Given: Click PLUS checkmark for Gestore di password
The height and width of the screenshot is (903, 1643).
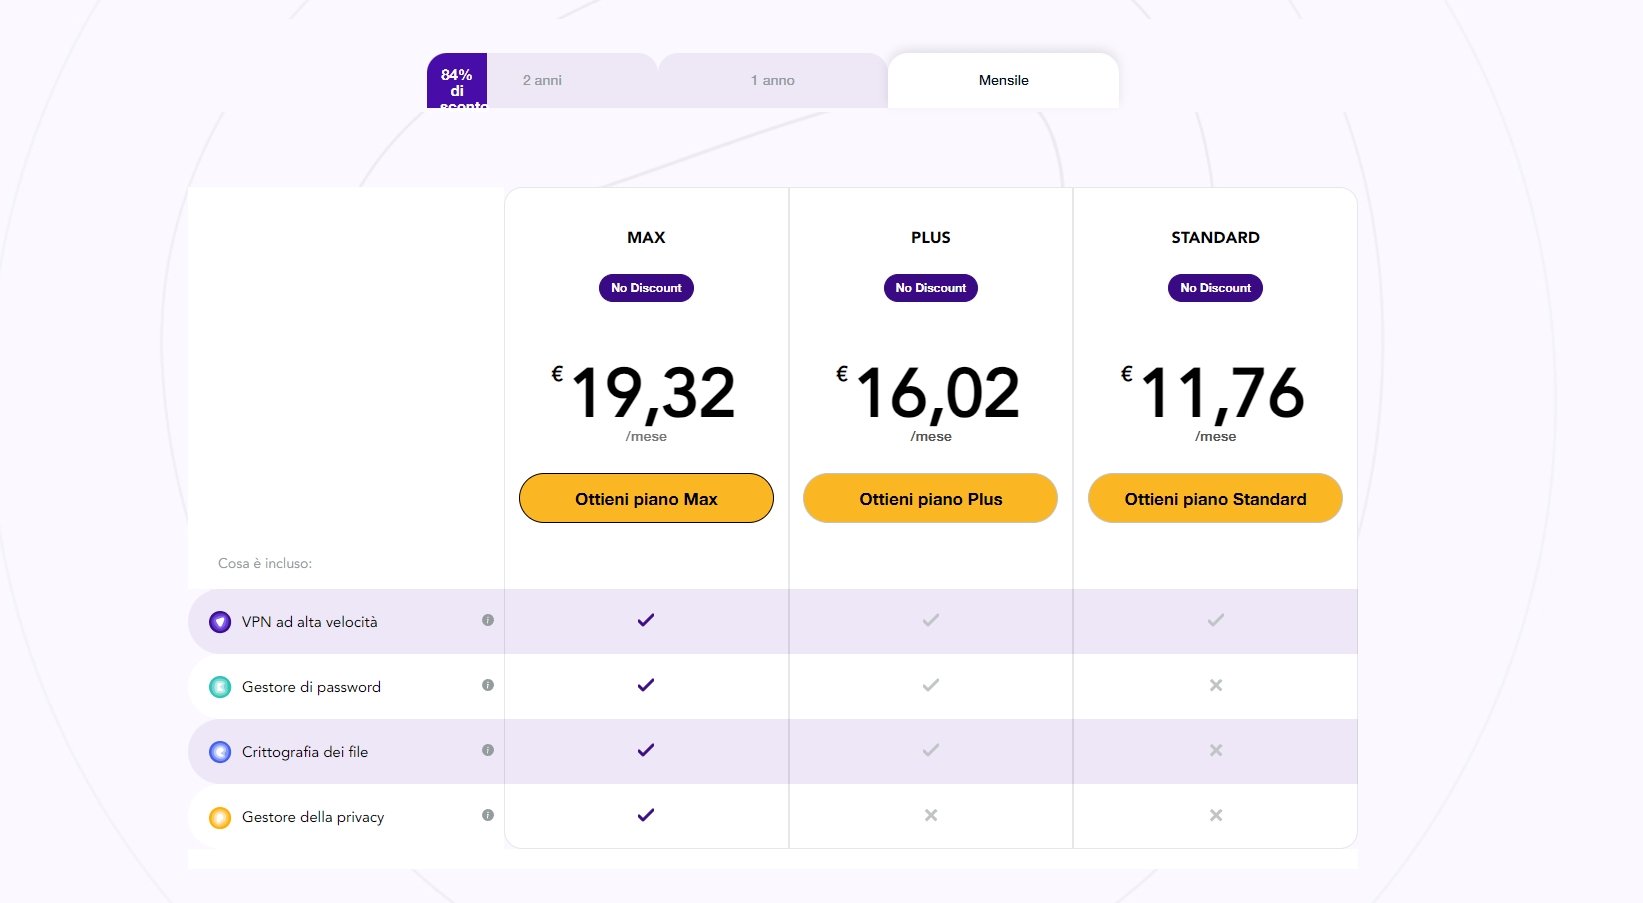Looking at the screenshot, I should tap(931, 685).
